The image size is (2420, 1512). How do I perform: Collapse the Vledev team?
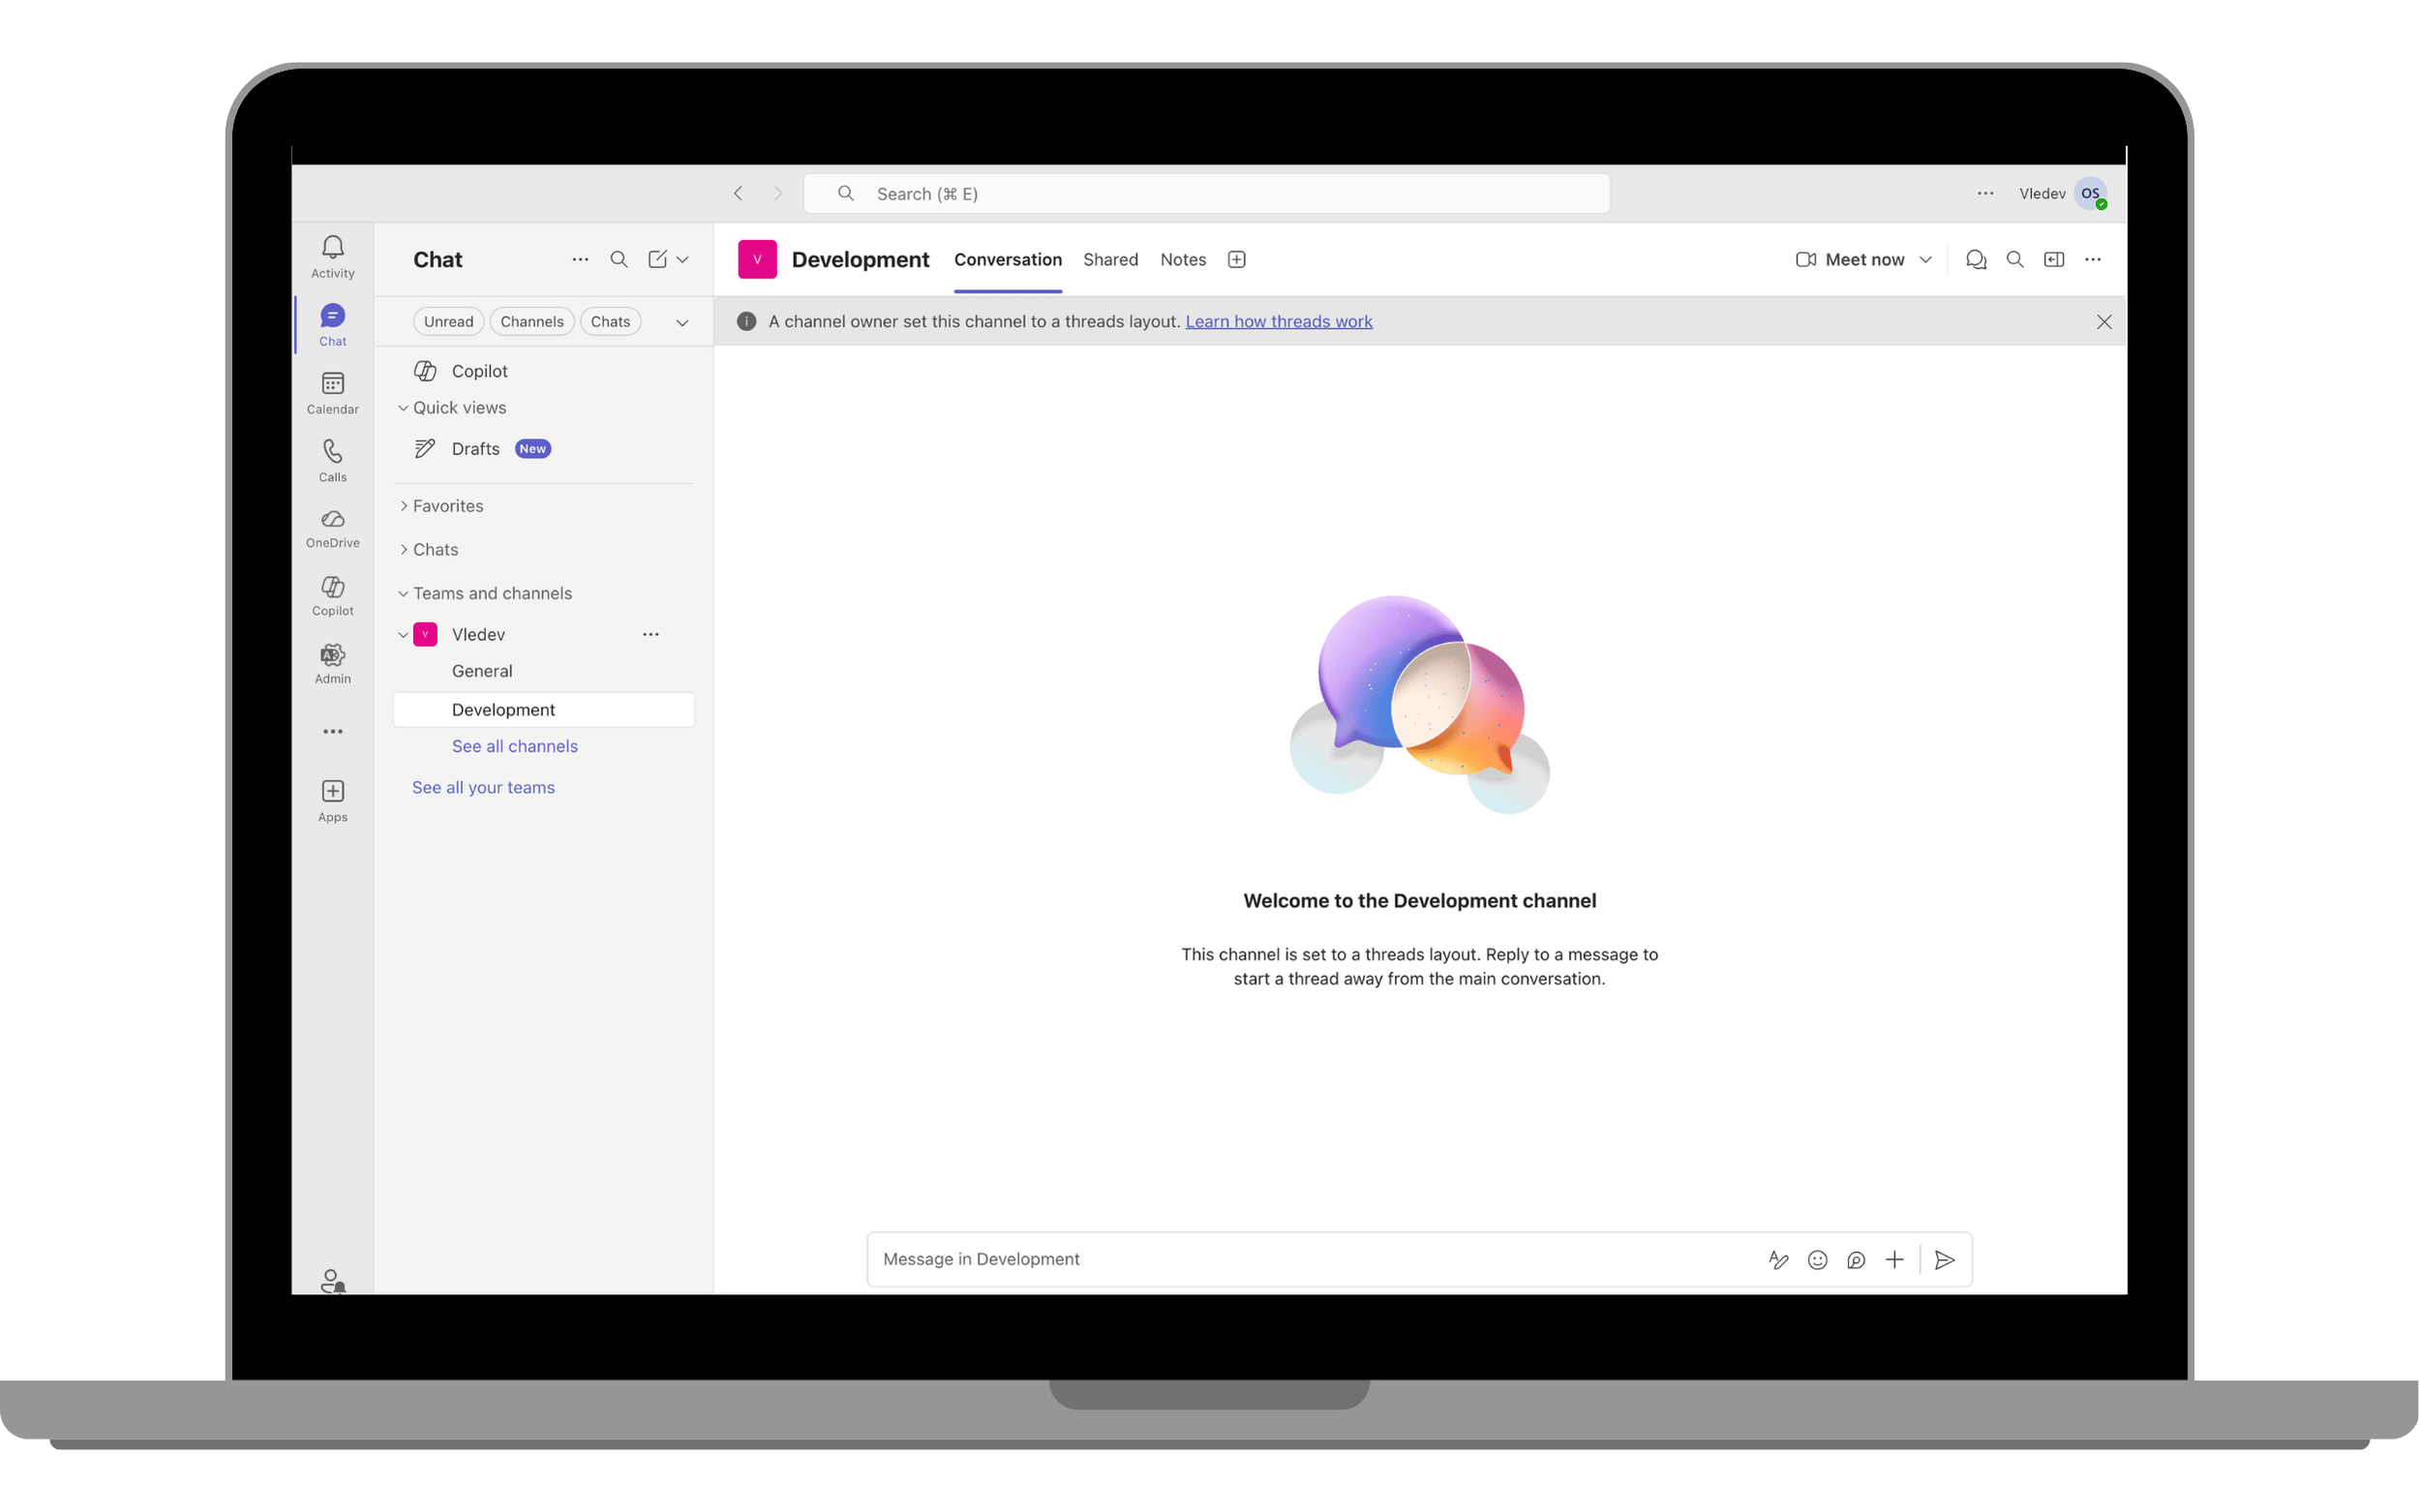(x=403, y=635)
